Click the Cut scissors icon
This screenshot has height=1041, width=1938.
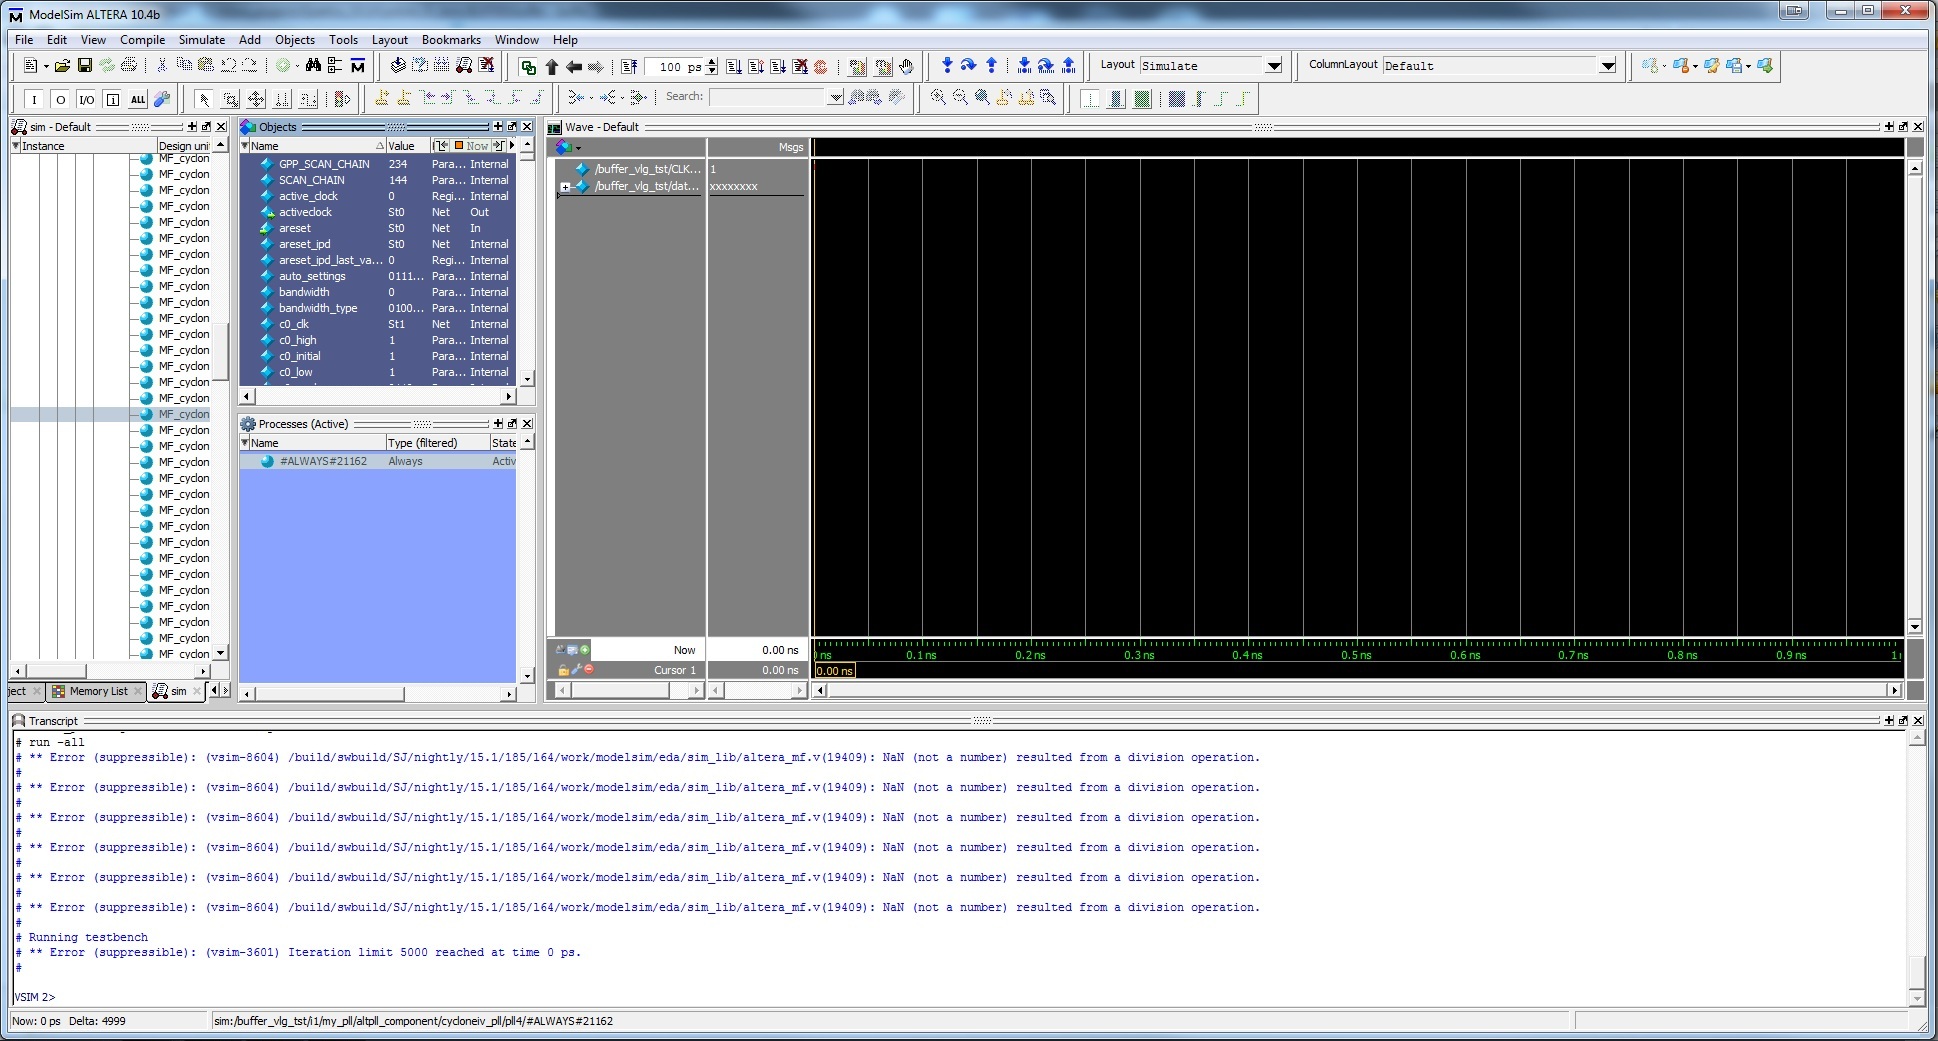[x=162, y=66]
